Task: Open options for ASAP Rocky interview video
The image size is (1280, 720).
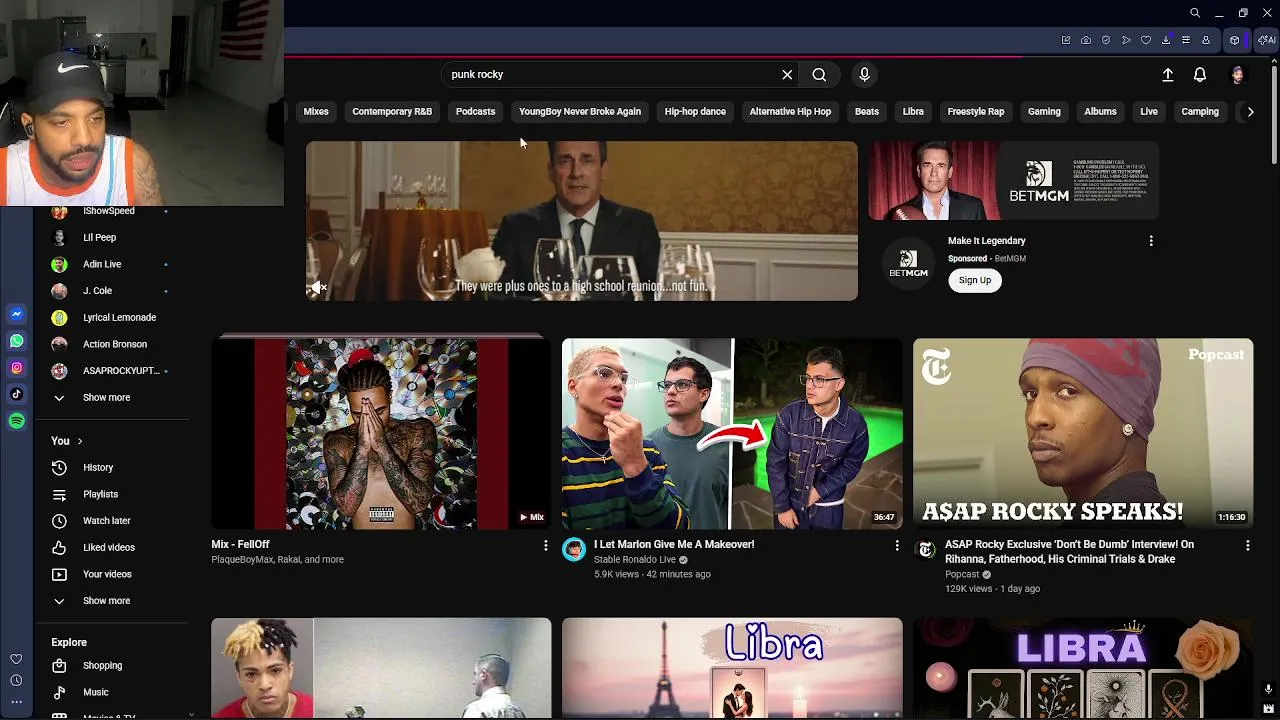Action: point(1247,545)
